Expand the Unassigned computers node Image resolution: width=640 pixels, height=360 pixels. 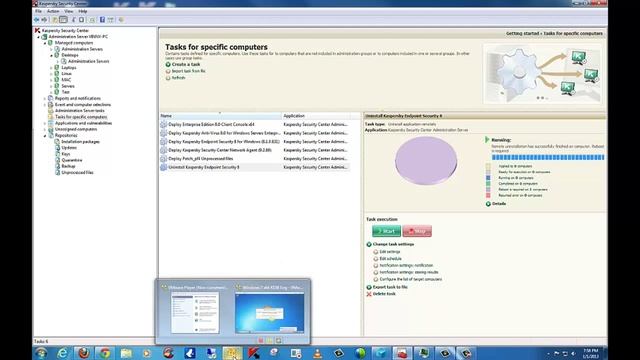pyautogui.click(x=45, y=129)
